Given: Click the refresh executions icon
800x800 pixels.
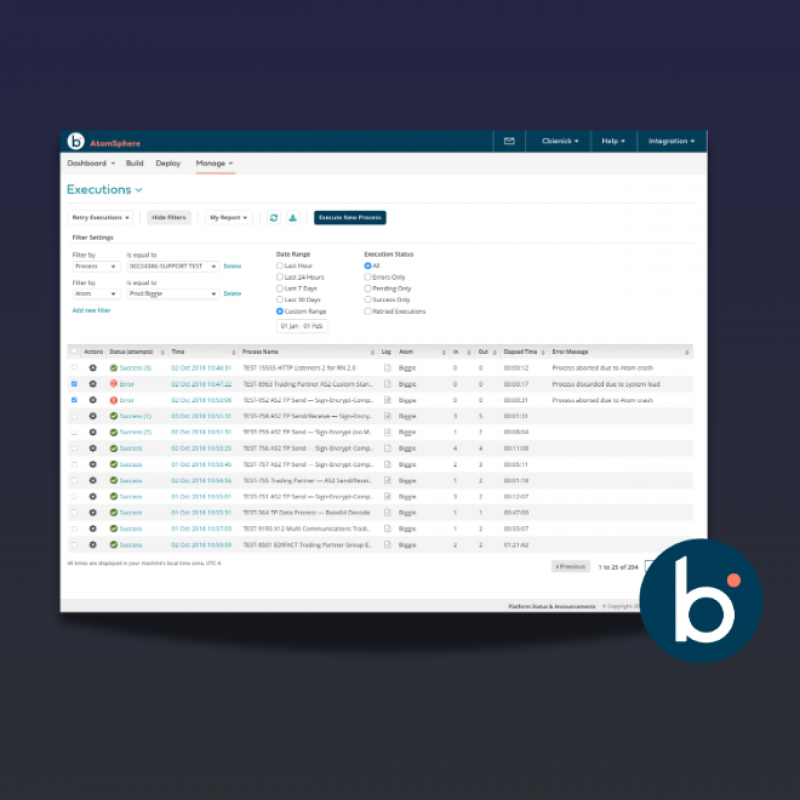Looking at the screenshot, I should click(274, 217).
